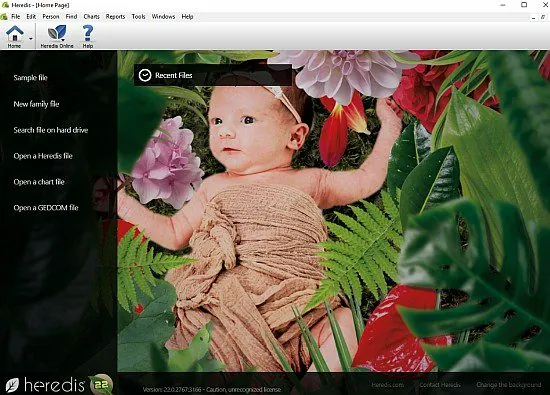Open the Windows menu

(163, 16)
